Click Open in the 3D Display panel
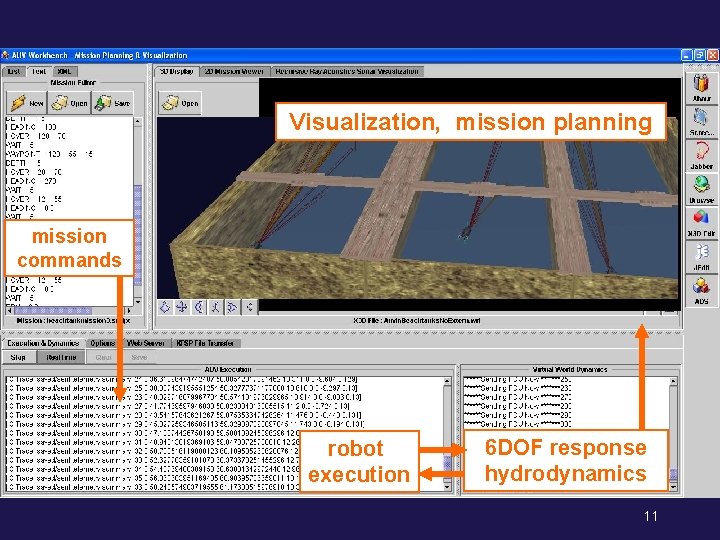This screenshot has height=540, width=720. pos(180,103)
